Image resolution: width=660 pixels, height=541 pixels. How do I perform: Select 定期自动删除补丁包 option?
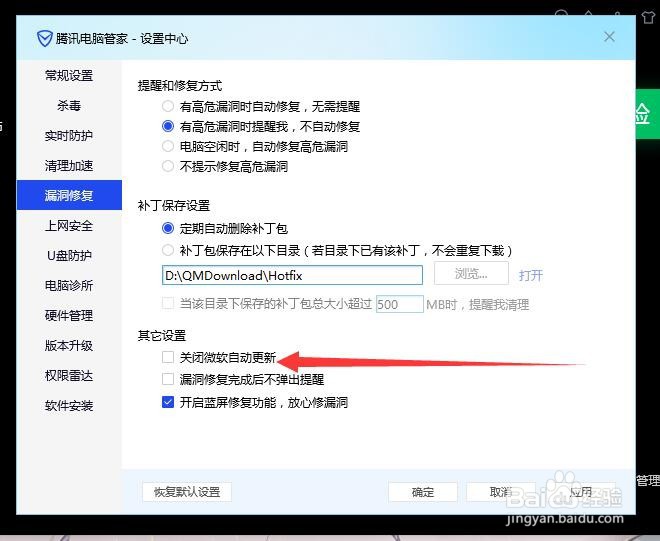click(168, 228)
